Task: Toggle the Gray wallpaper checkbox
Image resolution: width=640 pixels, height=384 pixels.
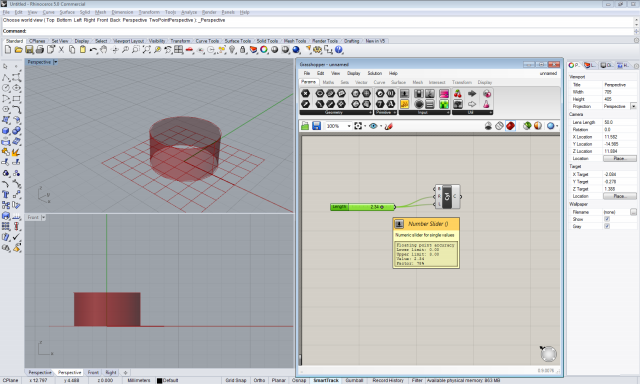Action: coord(607,226)
